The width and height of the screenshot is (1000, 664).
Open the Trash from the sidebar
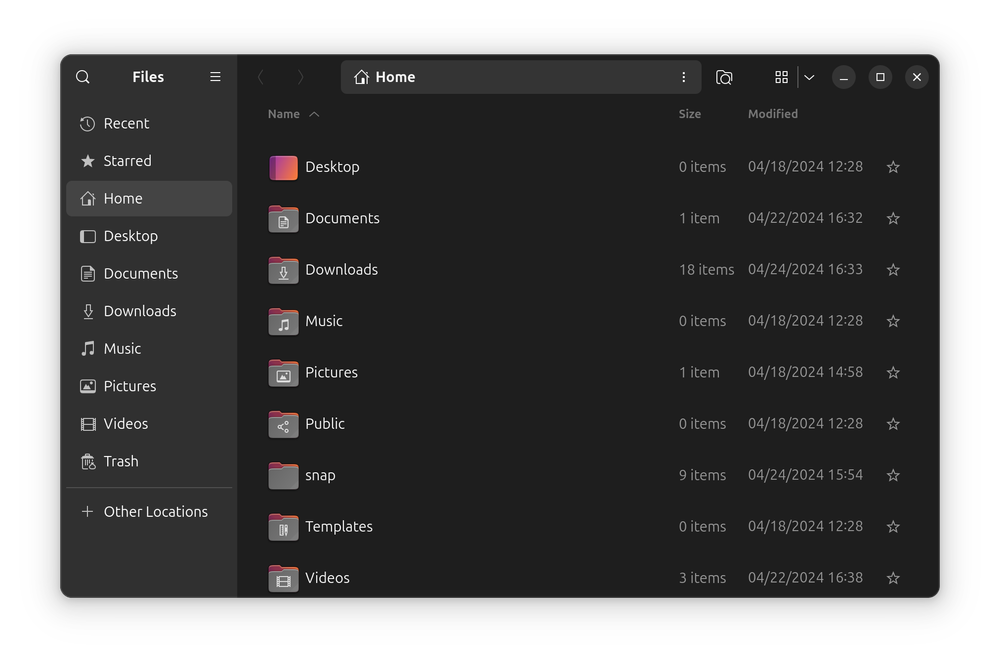[x=121, y=461]
